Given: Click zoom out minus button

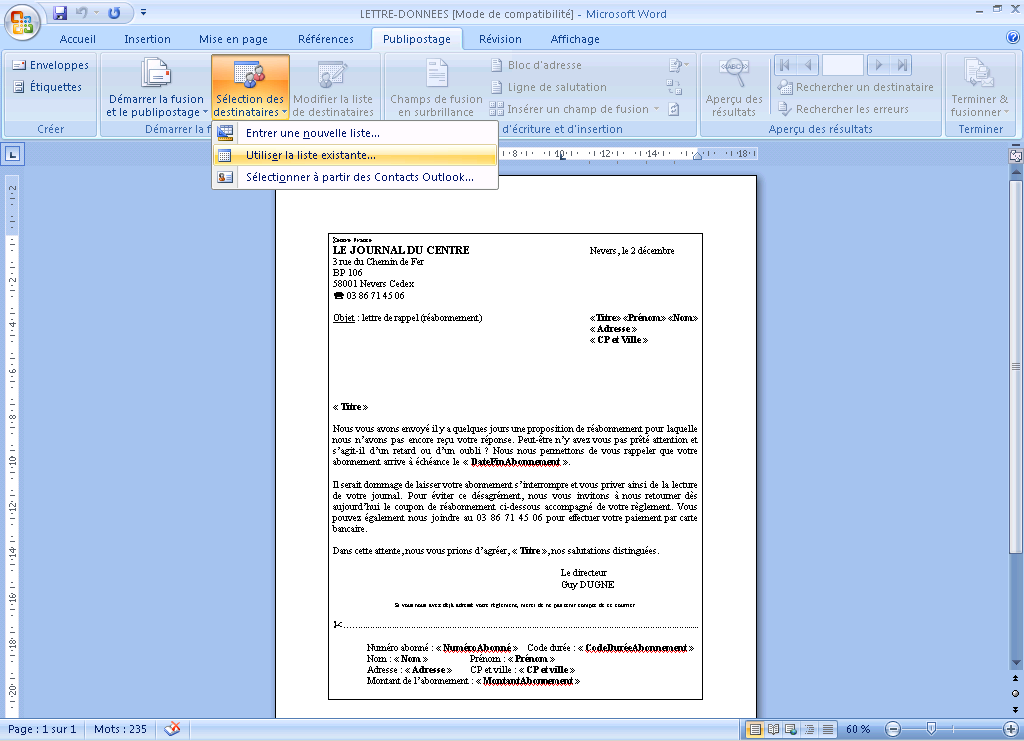Looking at the screenshot, I should pos(893,729).
